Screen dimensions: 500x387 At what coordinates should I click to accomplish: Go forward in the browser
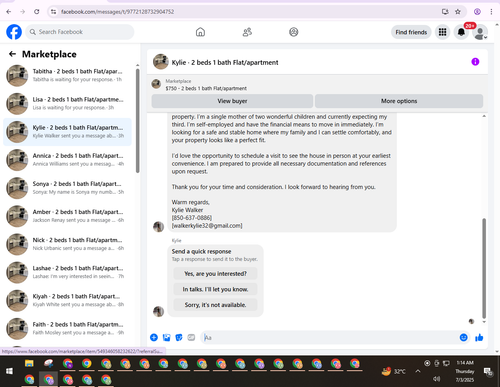[22, 12]
